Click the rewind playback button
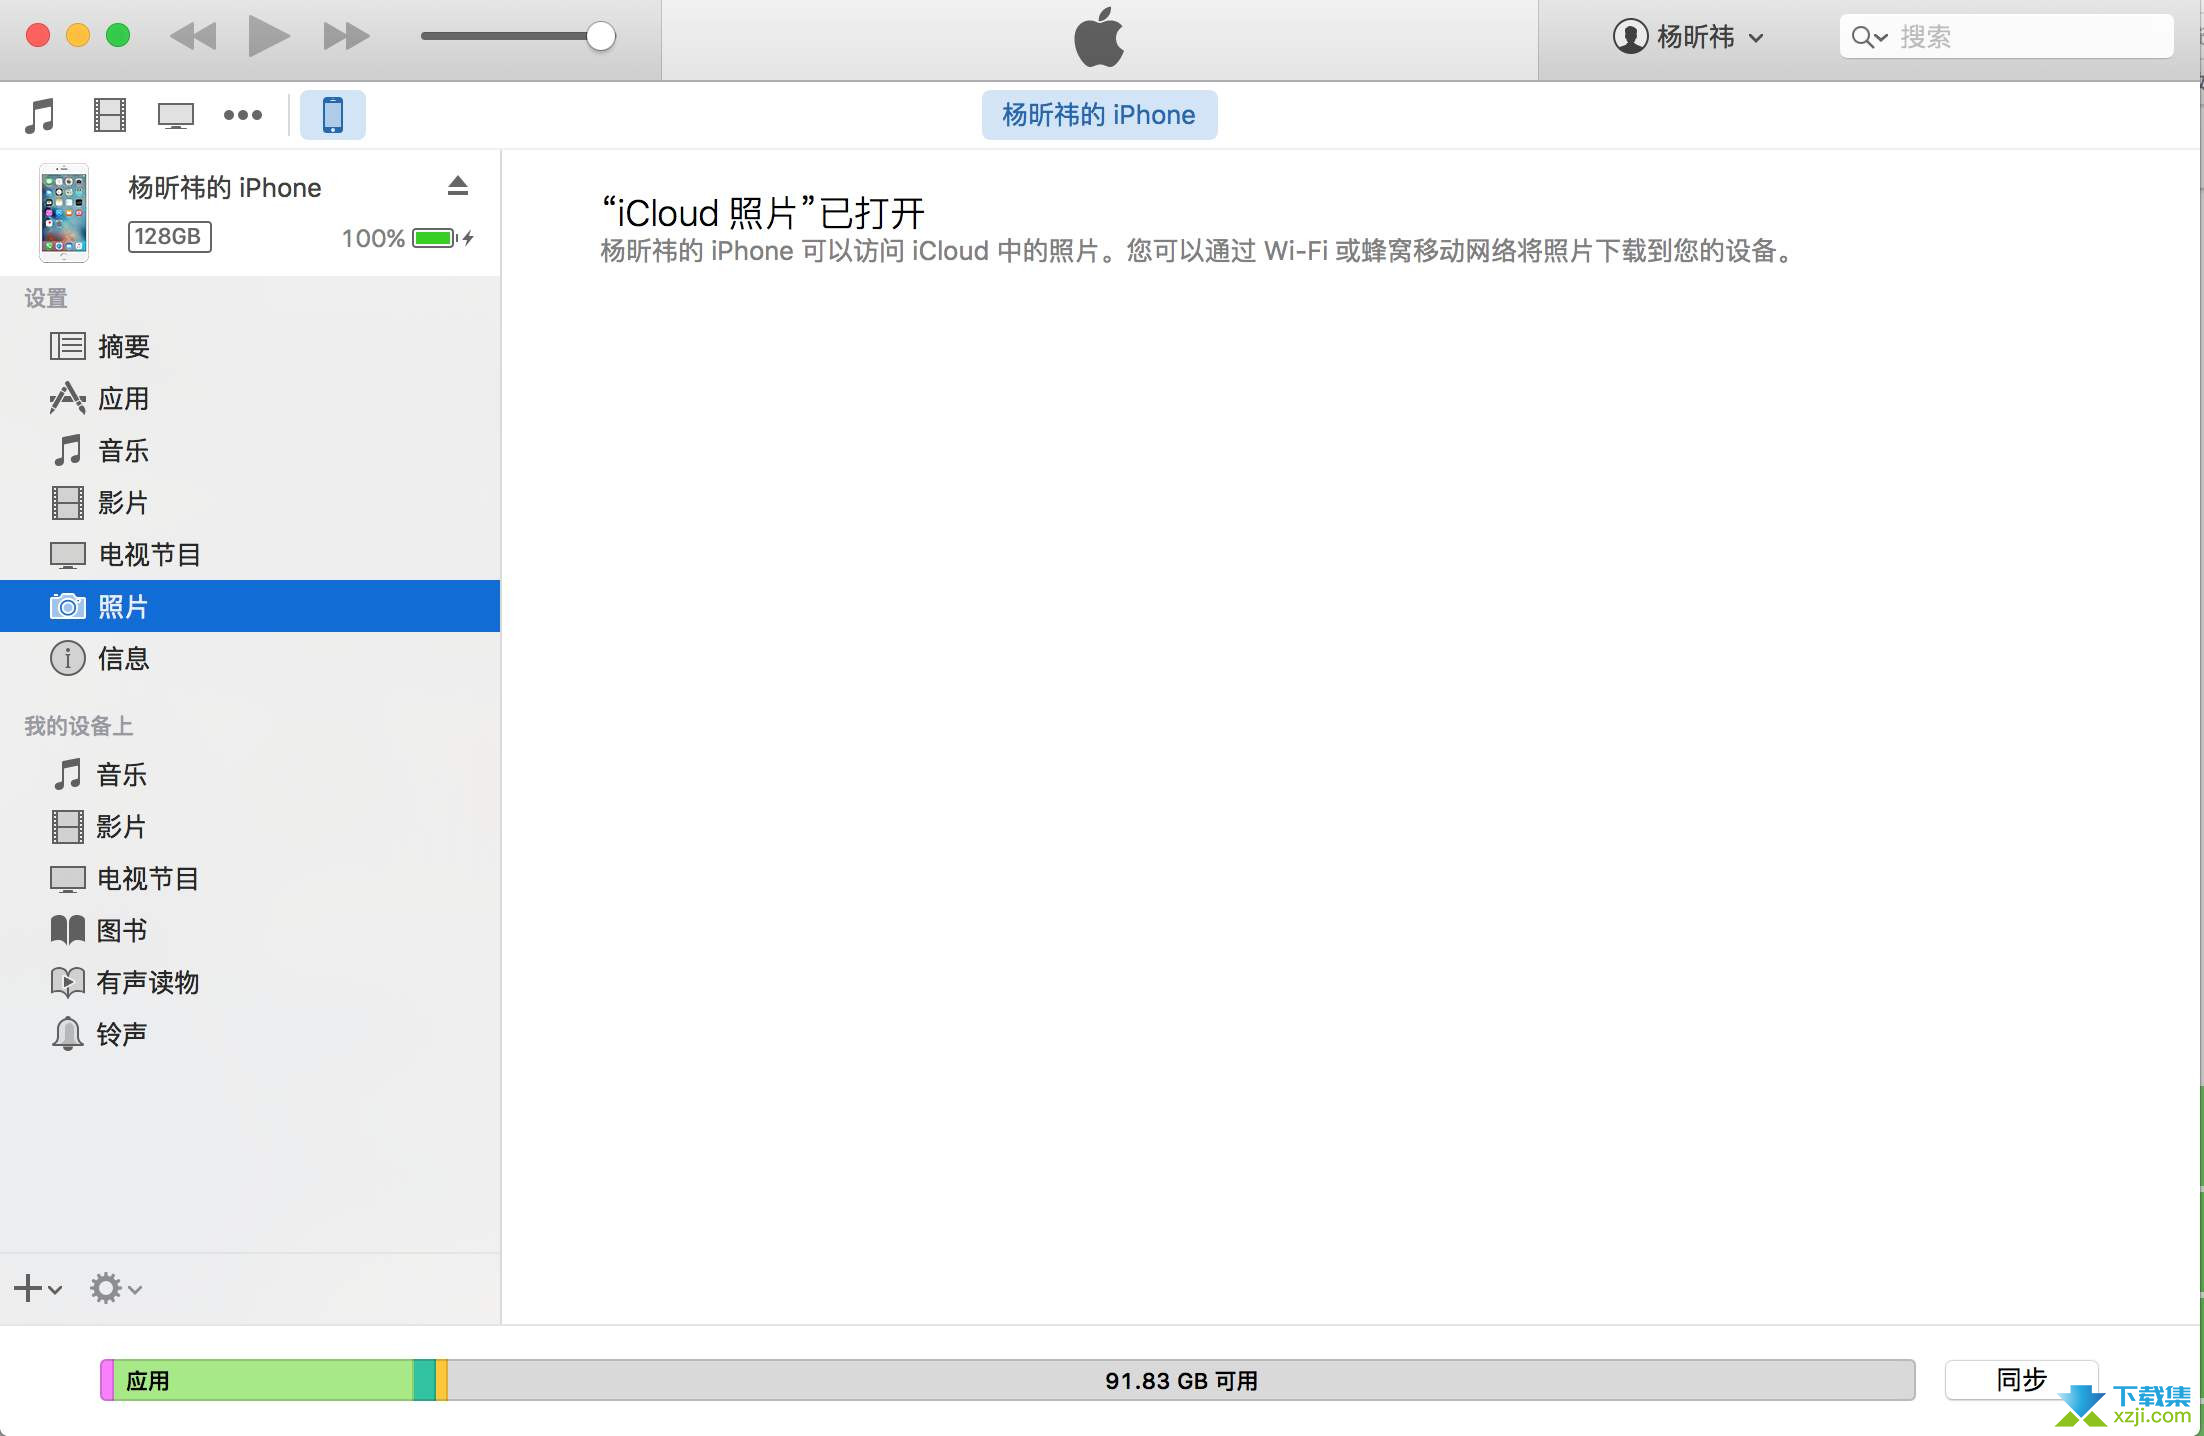The height and width of the screenshot is (1436, 2204). [x=193, y=37]
